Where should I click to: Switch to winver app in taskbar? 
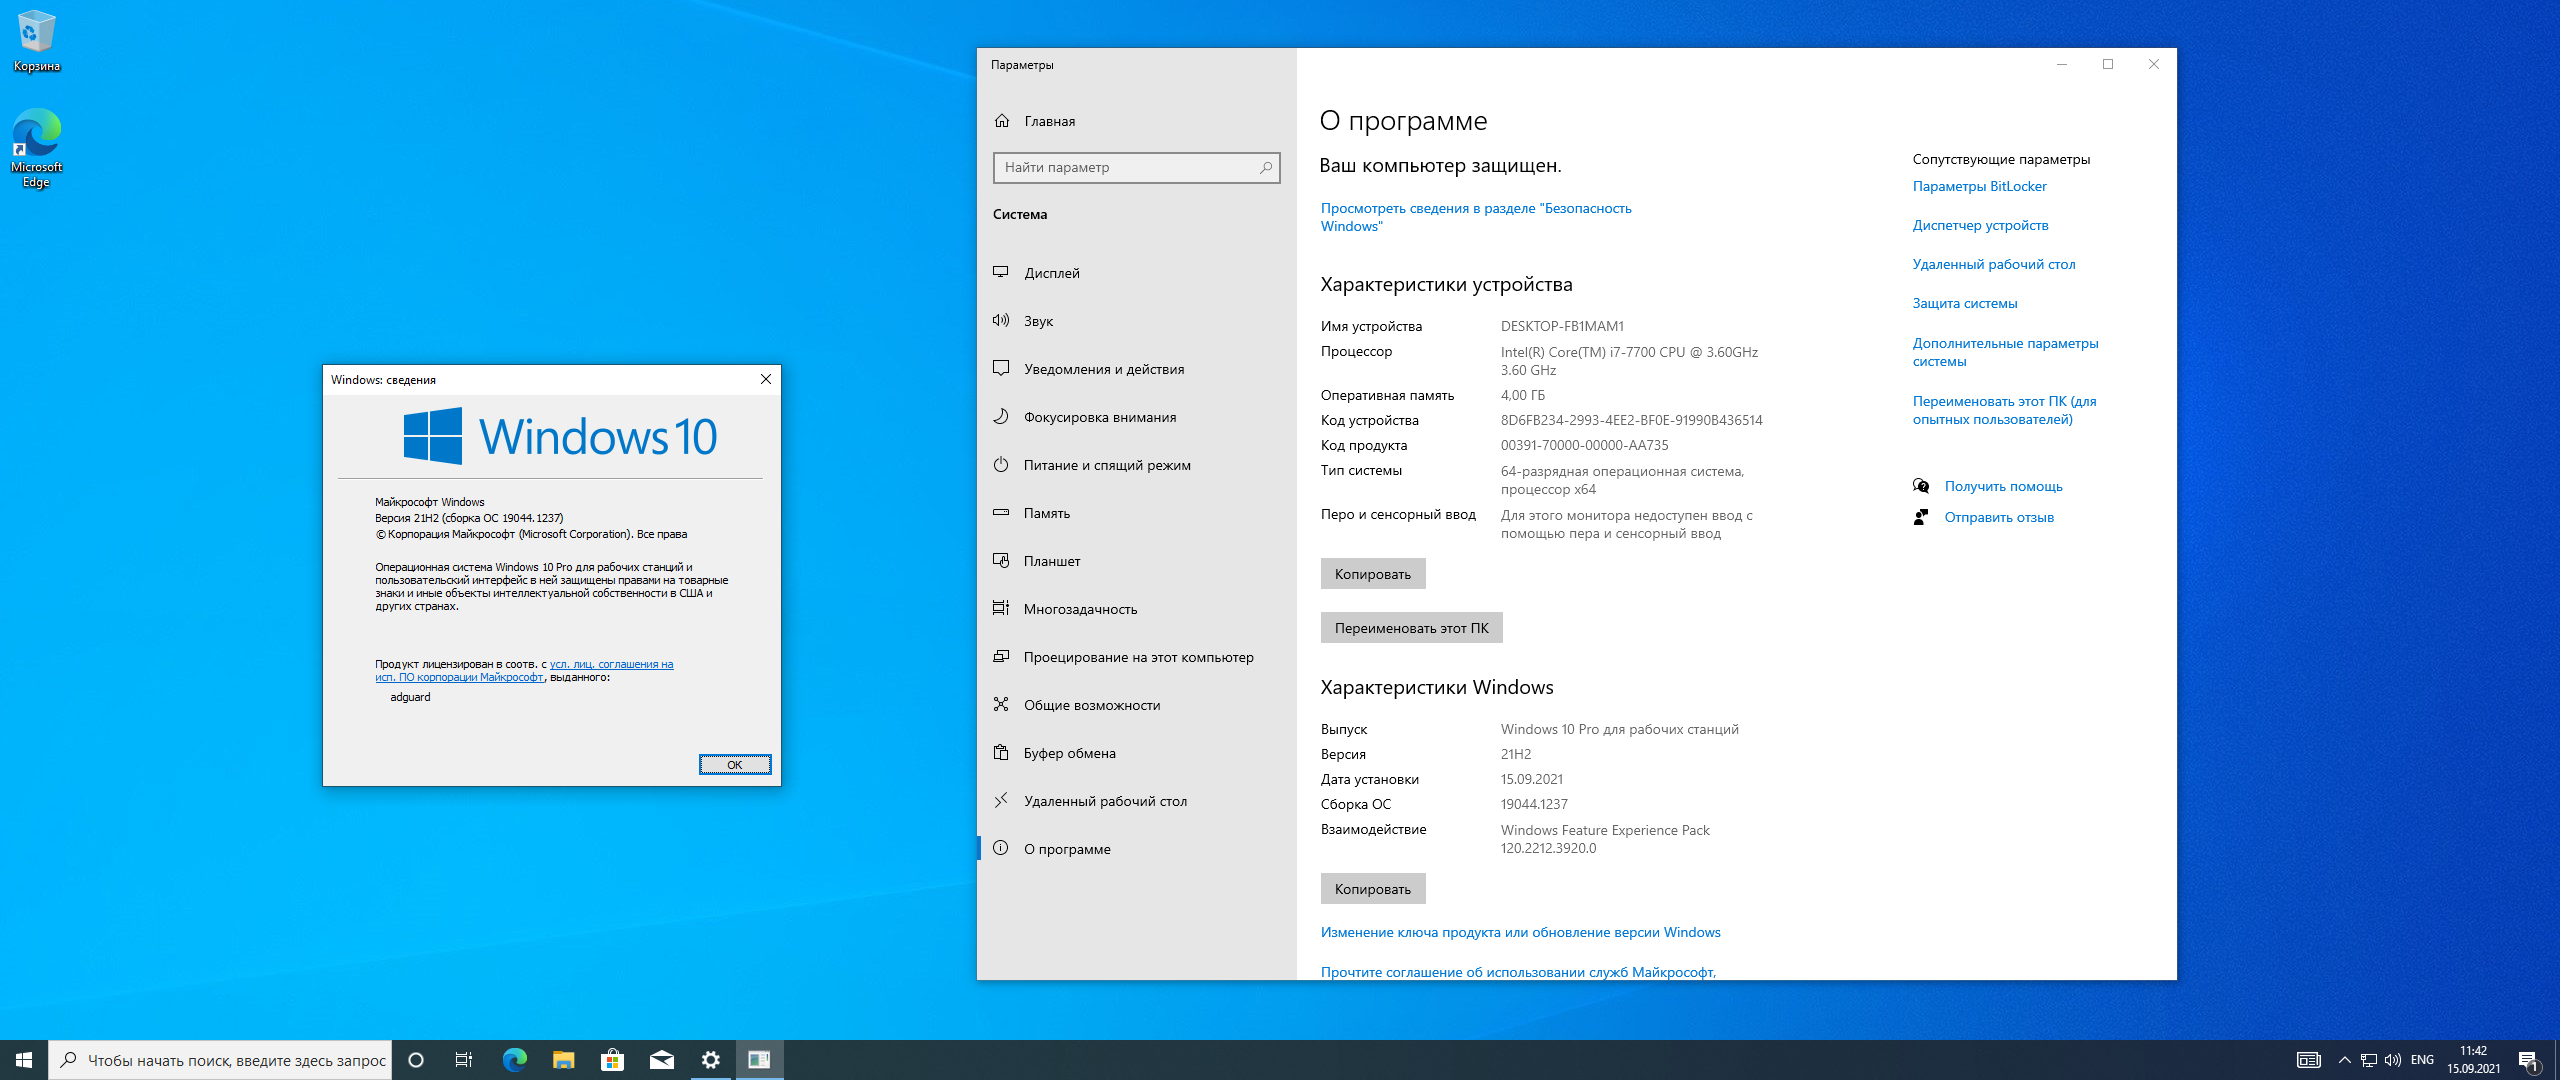pyautogui.click(x=759, y=1060)
